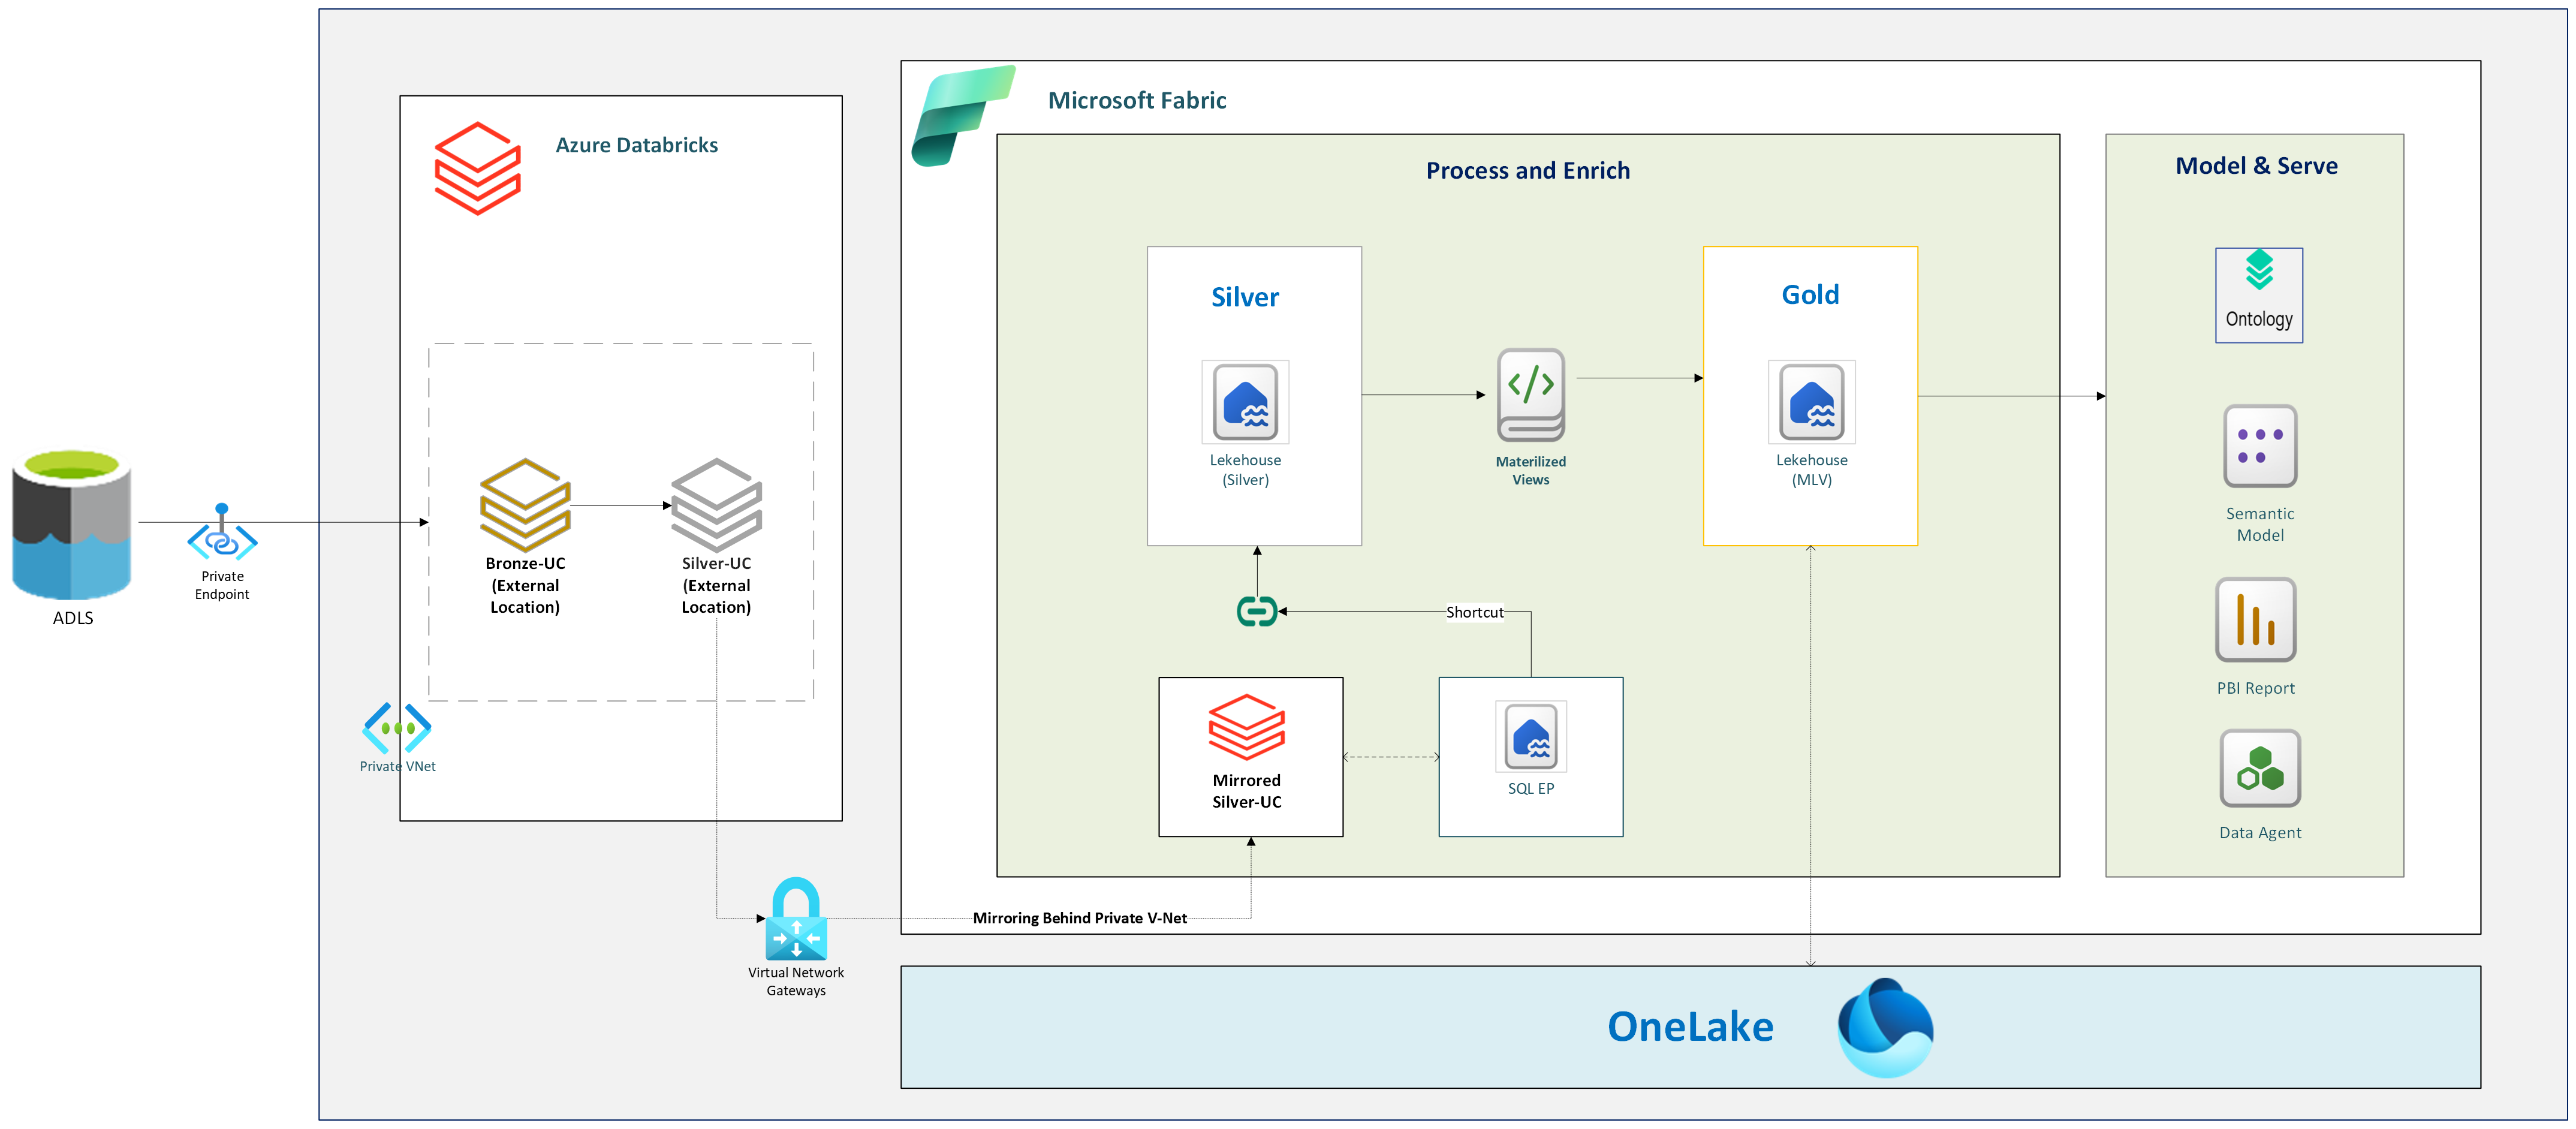Open the Lakehouse (Silver) icon

coord(1245,402)
